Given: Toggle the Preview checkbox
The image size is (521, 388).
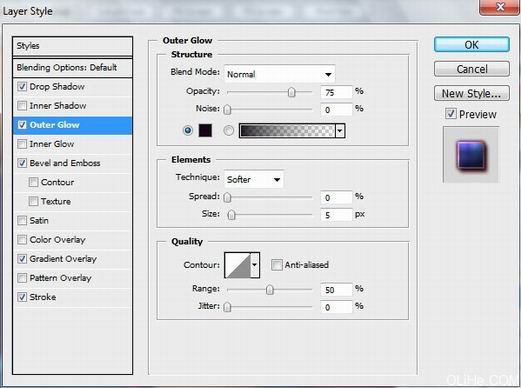Looking at the screenshot, I should (450, 114).
